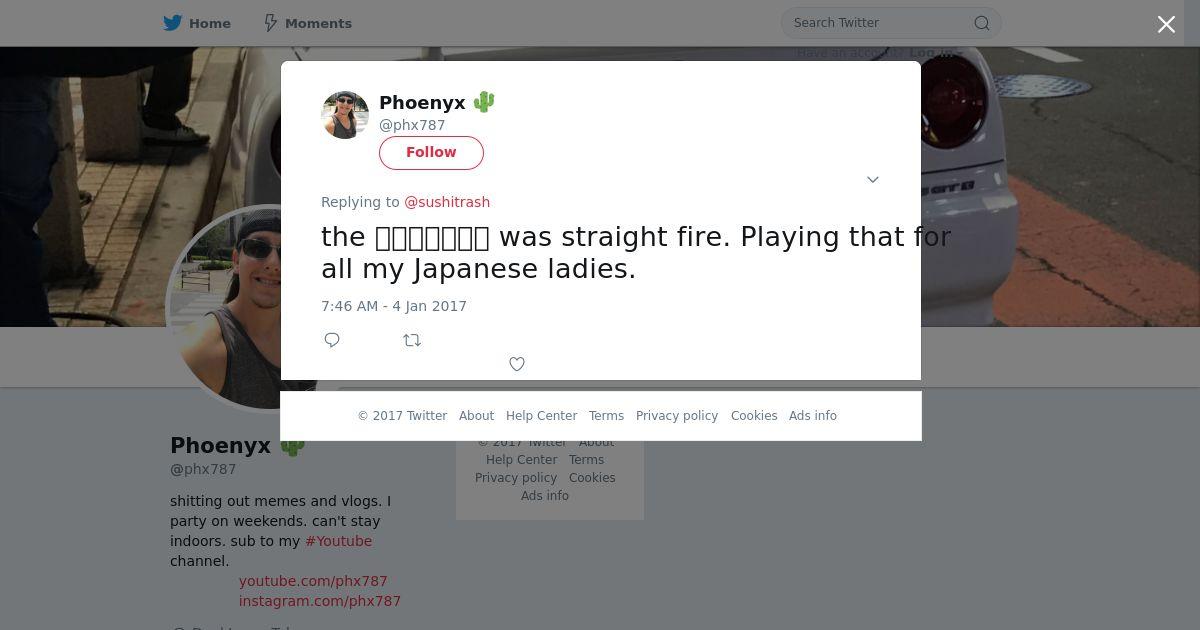Click the Ads info footer link

[x=813, y=416]
